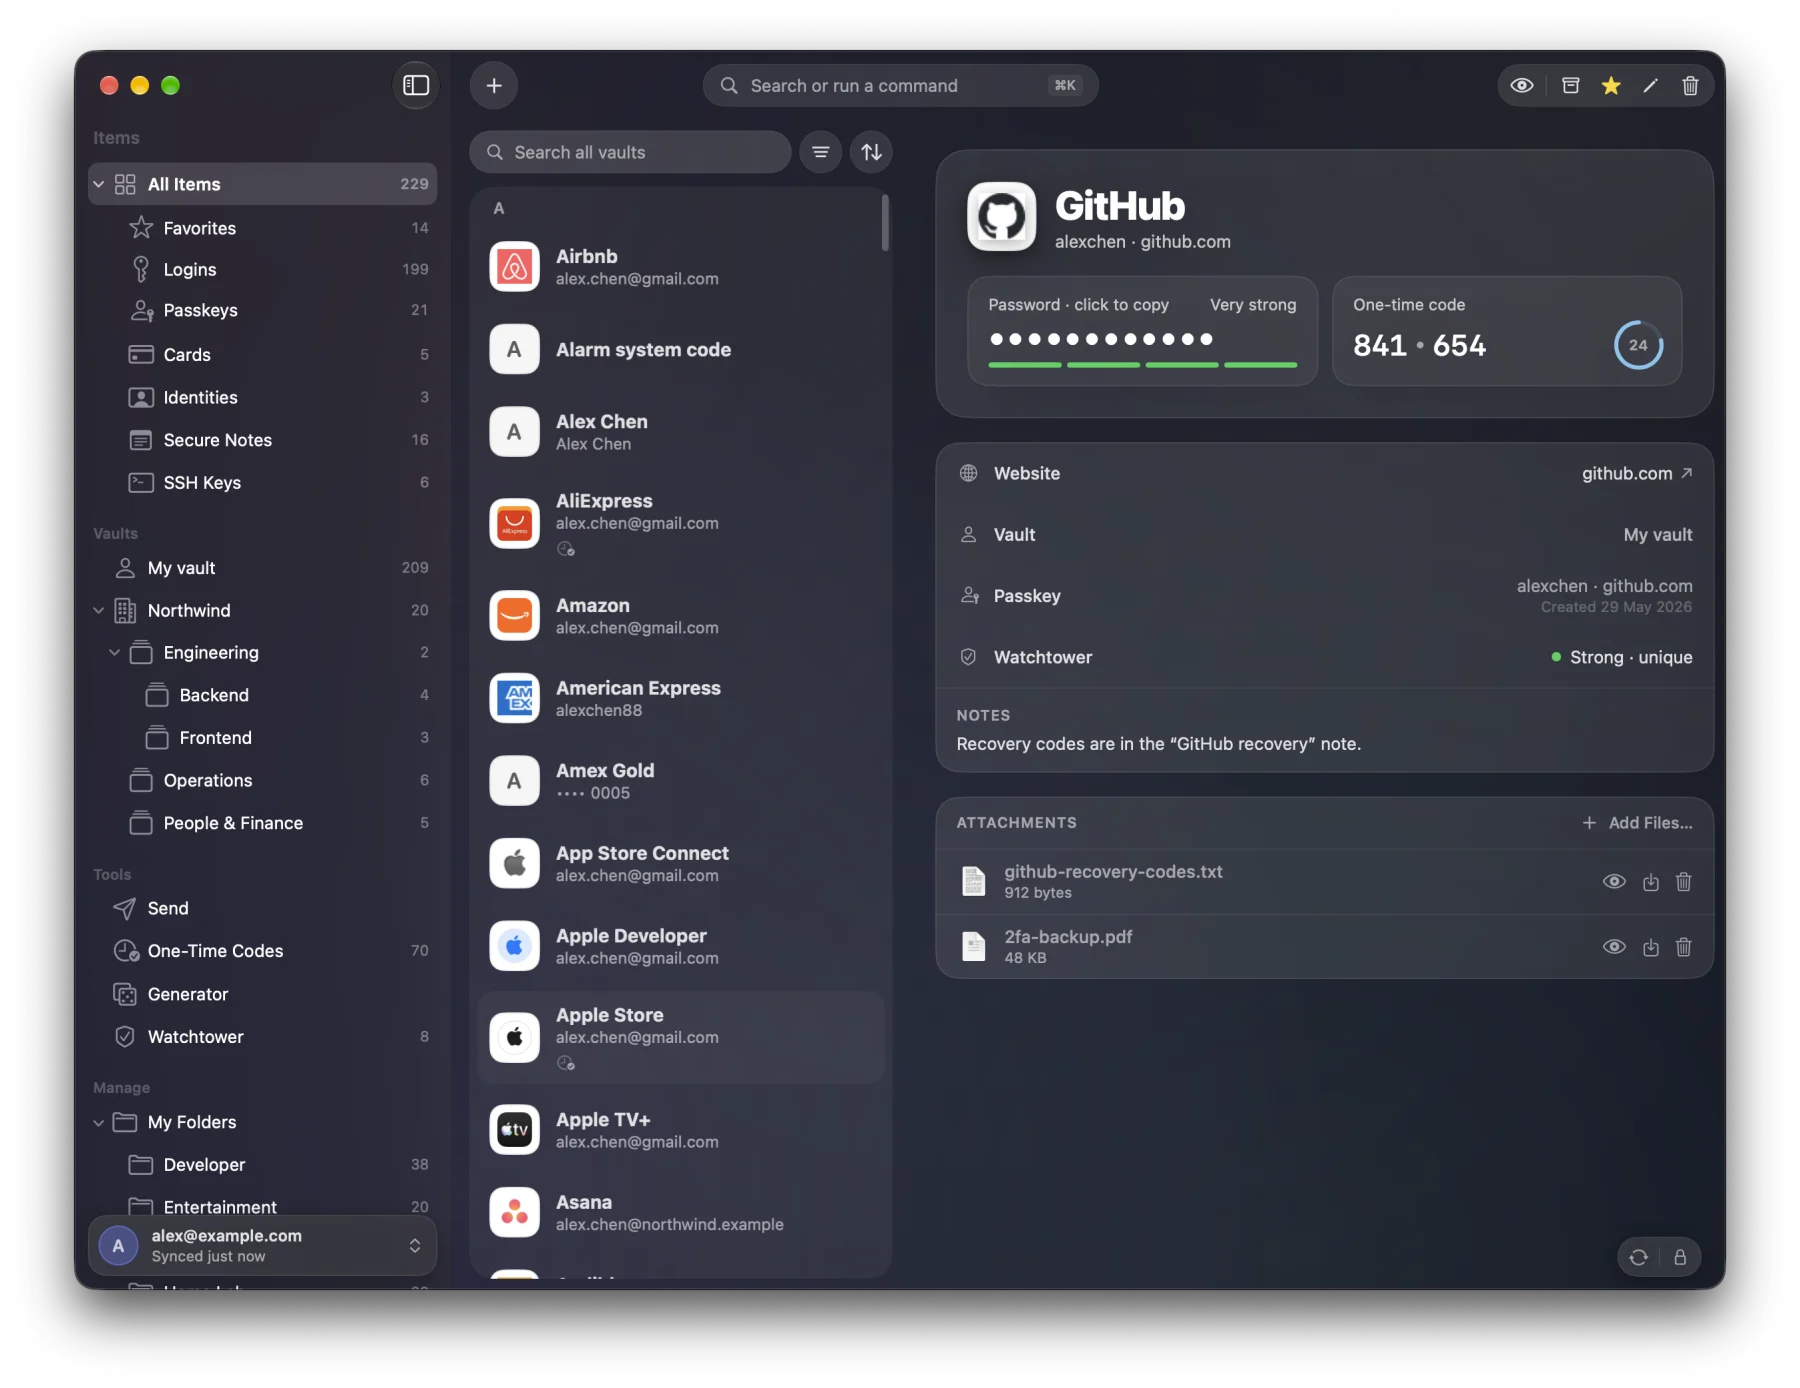Screen dimensions: 1800x1388
Task: Open the Frontend collection
Action: 263,737
